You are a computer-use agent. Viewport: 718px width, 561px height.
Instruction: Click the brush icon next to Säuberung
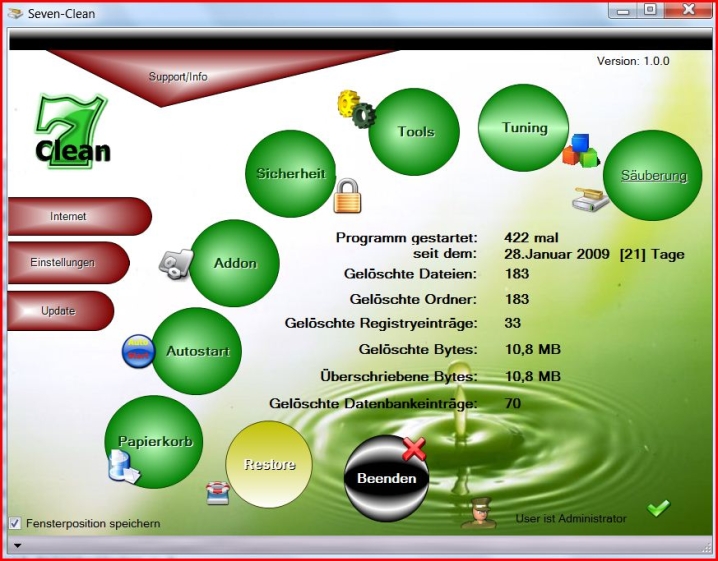tap(589, 199)
